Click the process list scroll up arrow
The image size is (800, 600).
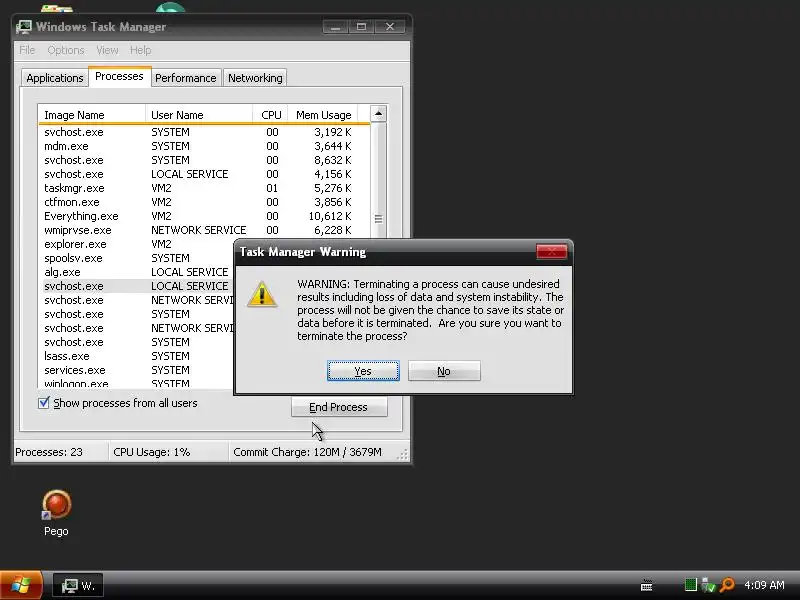[378, 113]
